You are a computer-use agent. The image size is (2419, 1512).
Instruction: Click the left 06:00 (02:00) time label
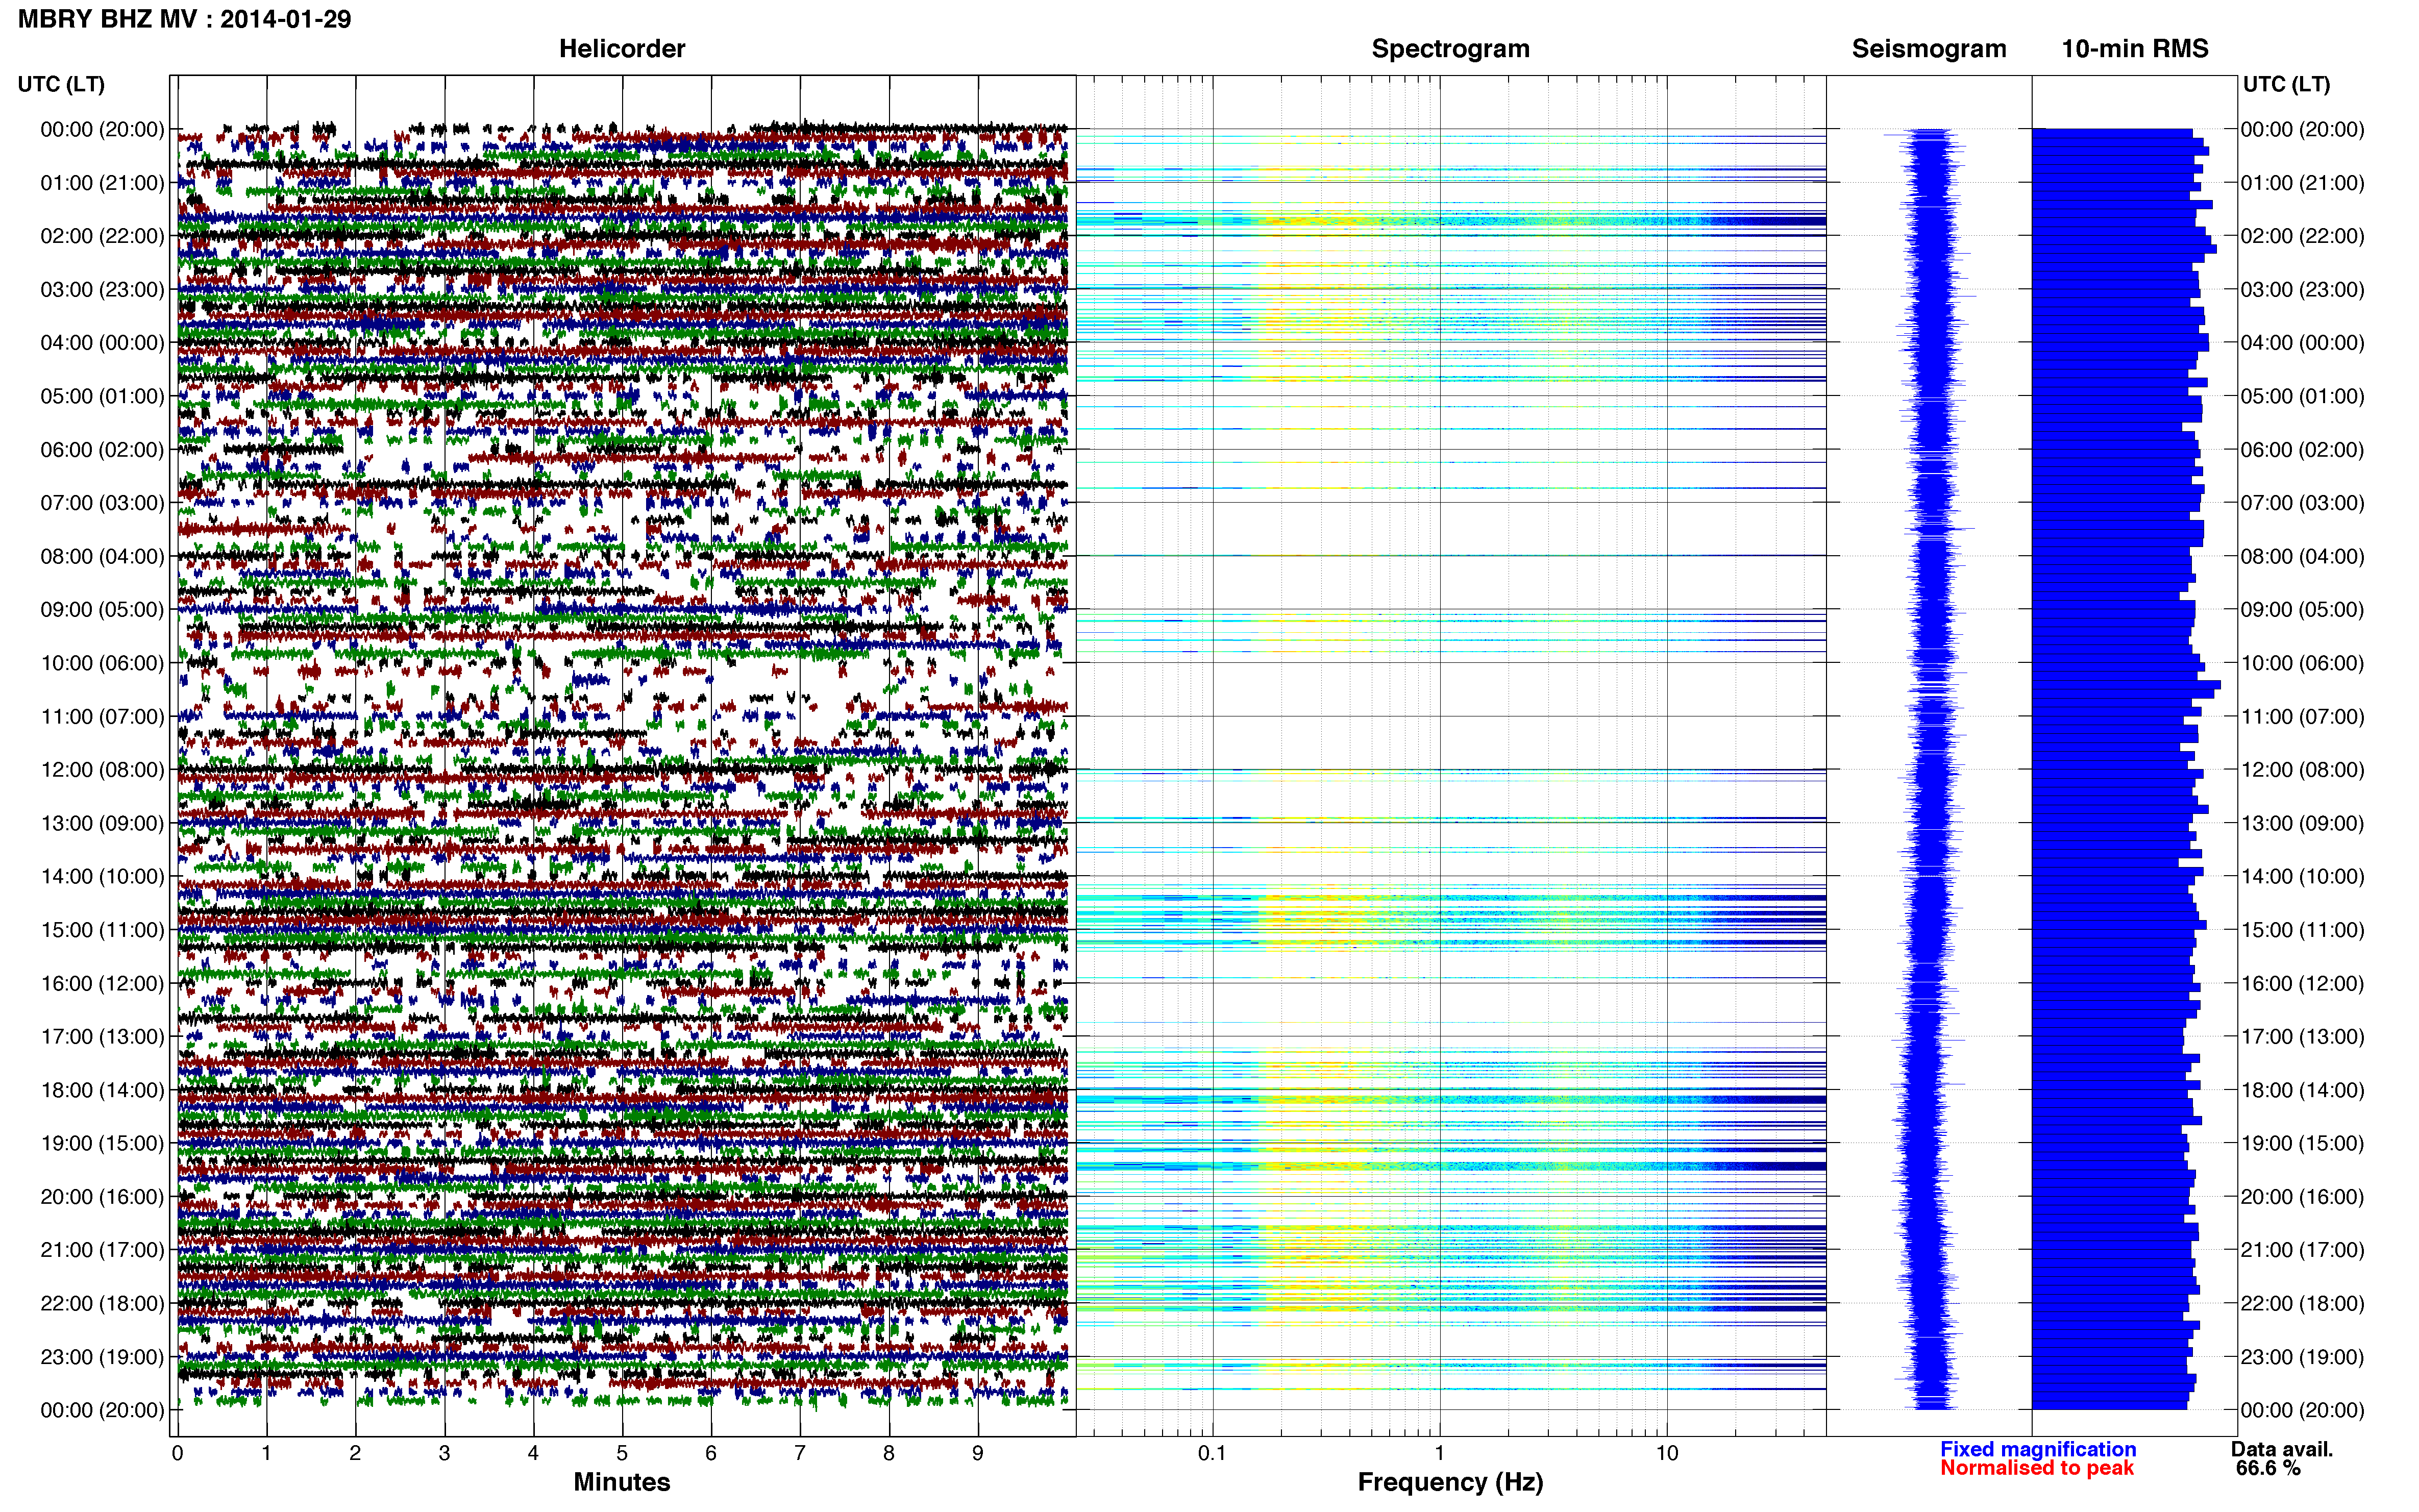coord(102,450)
